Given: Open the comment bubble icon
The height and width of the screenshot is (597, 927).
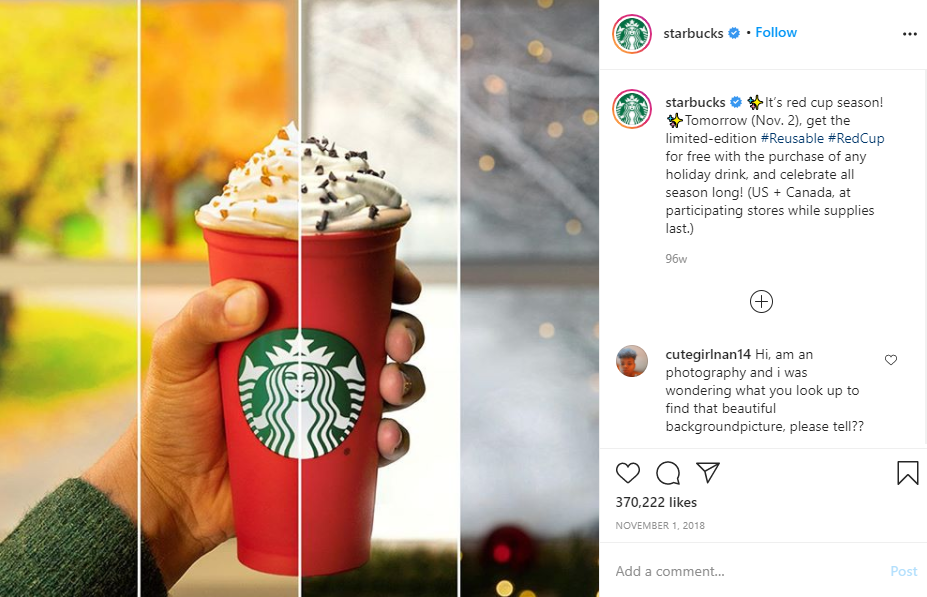Looking at the screenshot, I should (668, 473).
